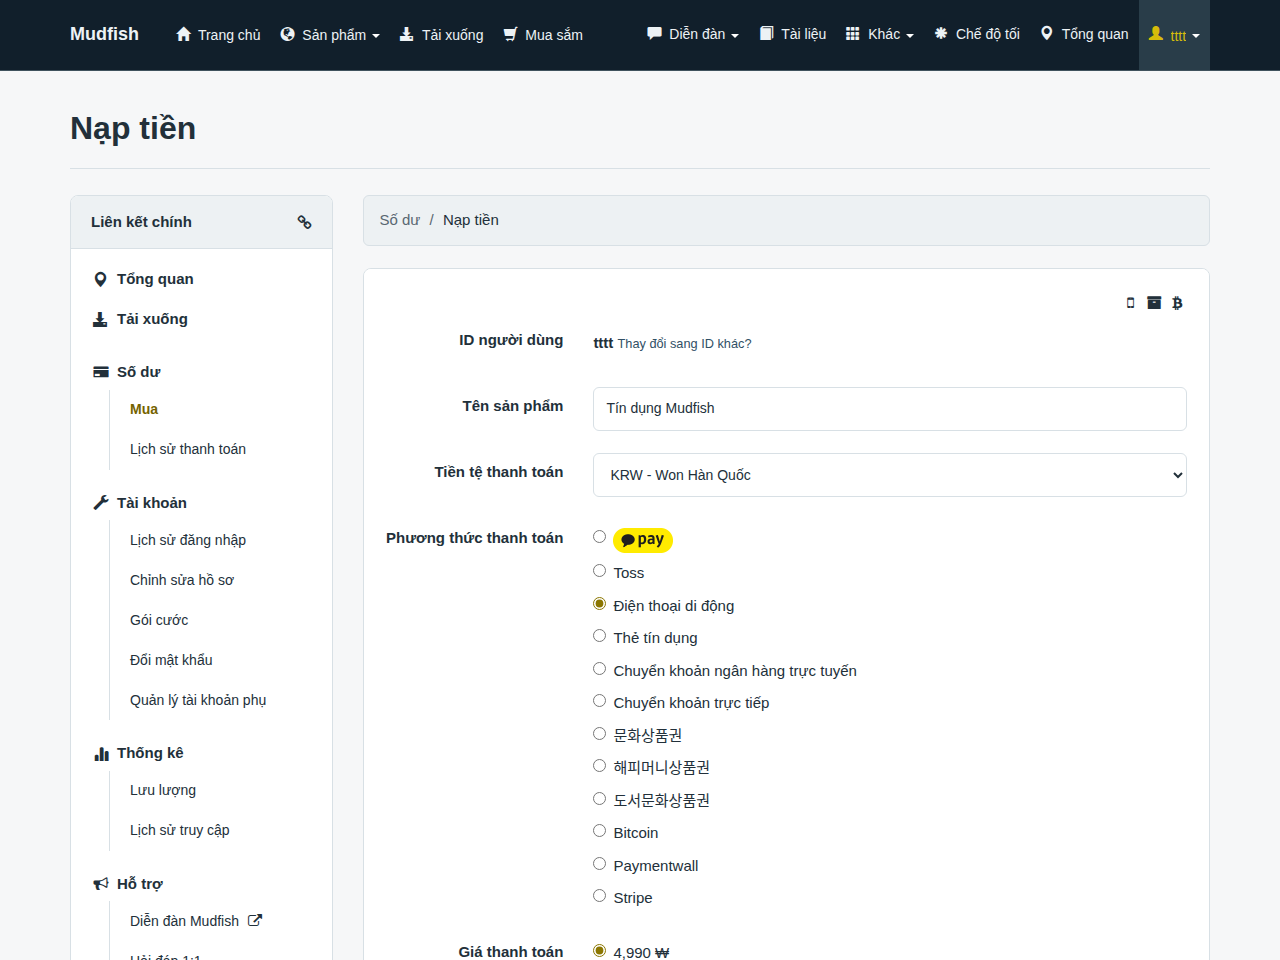This screenshot has height=960, width=1280.
Task: Click the Bitcoin icon above the form
Action: 1177,303
